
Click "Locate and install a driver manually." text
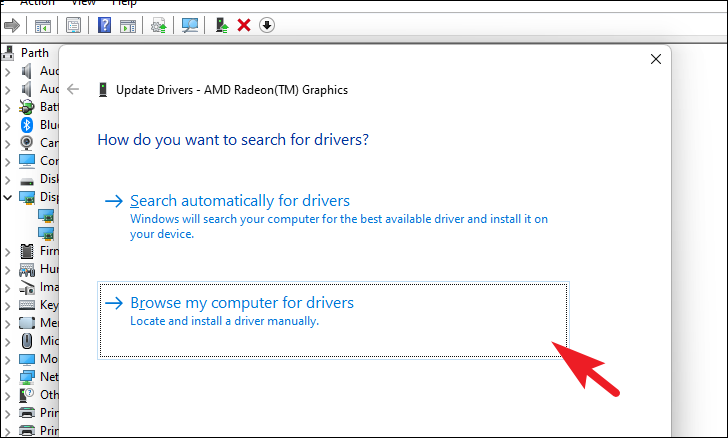coord(224,321)
